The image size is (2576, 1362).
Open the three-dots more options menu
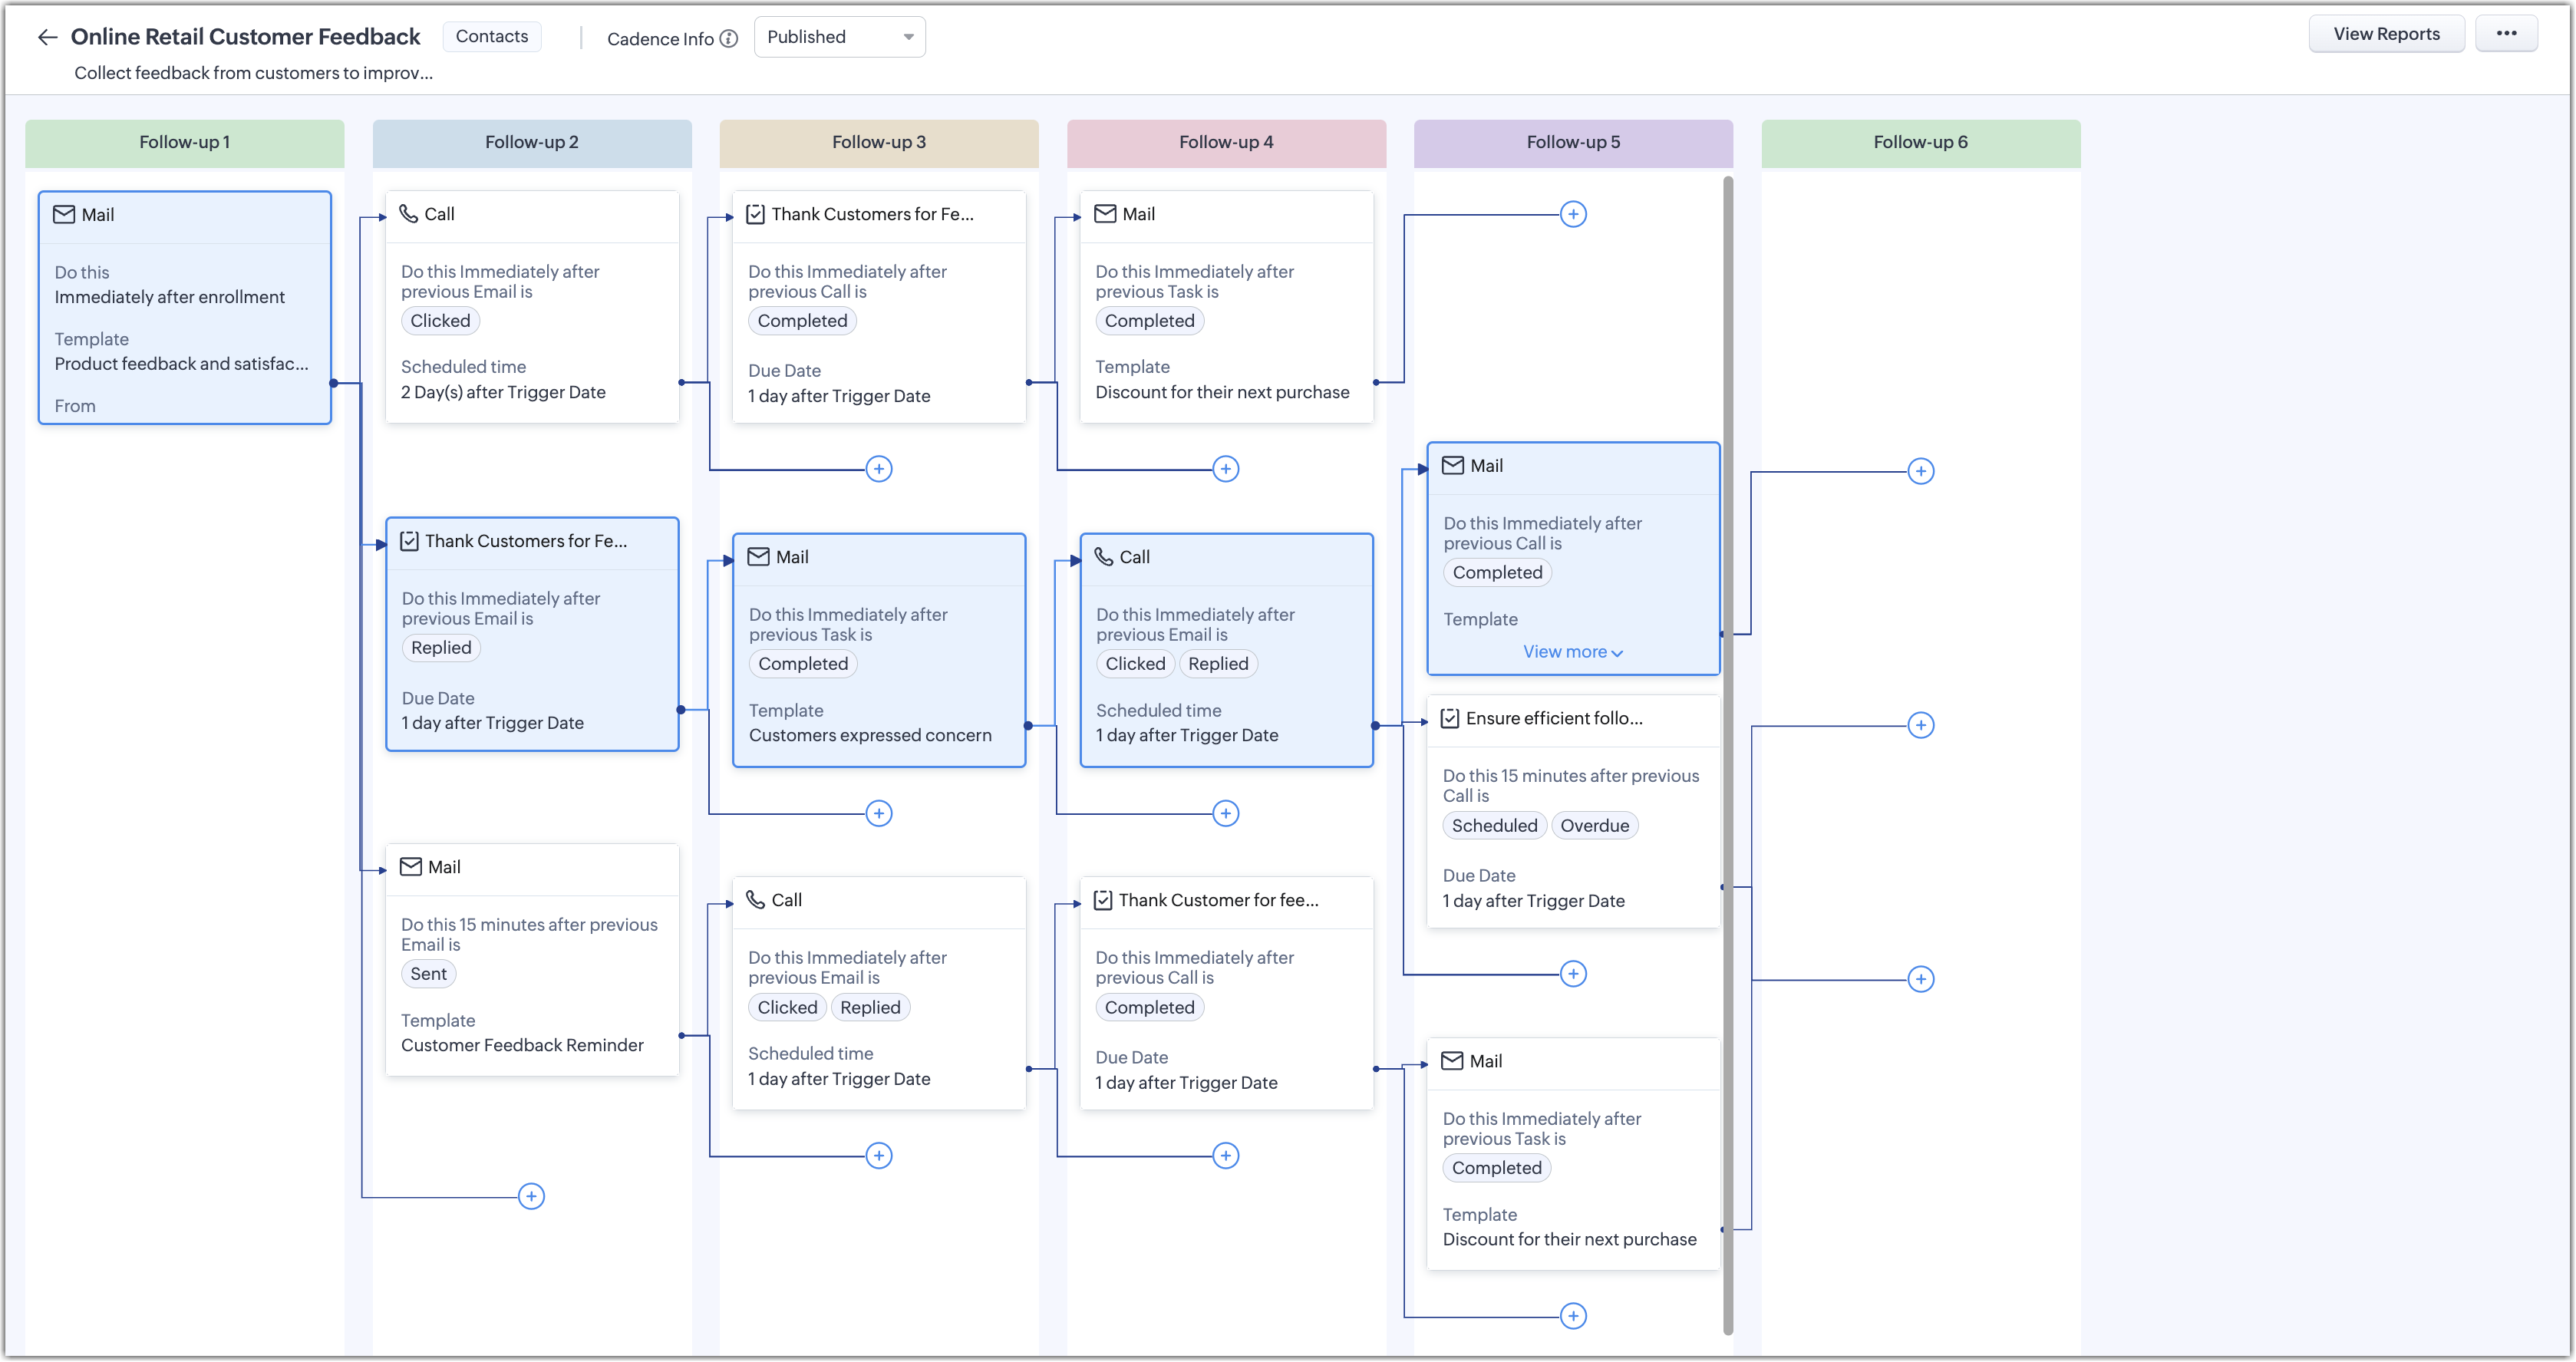[x=2506, y=34]
